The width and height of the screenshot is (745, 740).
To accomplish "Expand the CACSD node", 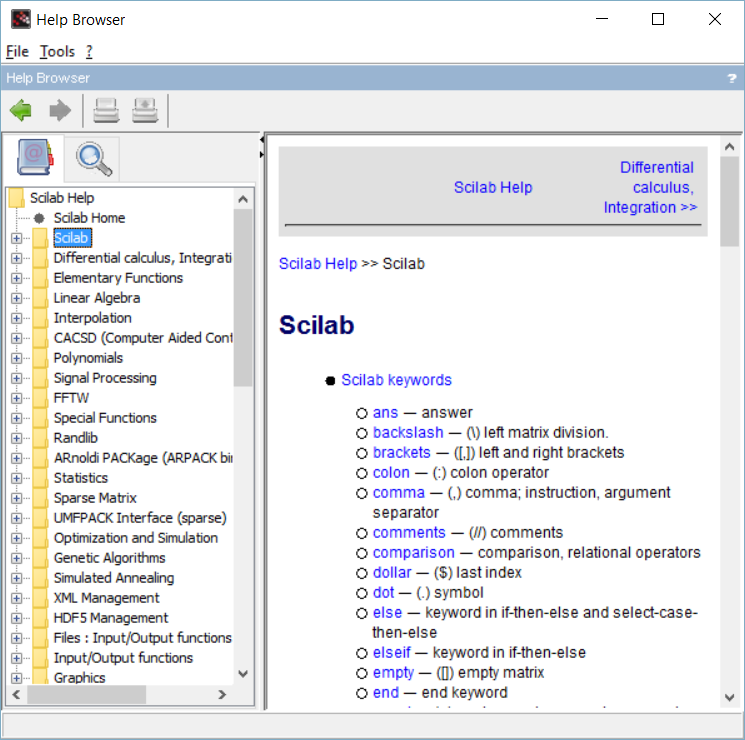I will pyautogui.click(x=17, y=338).
